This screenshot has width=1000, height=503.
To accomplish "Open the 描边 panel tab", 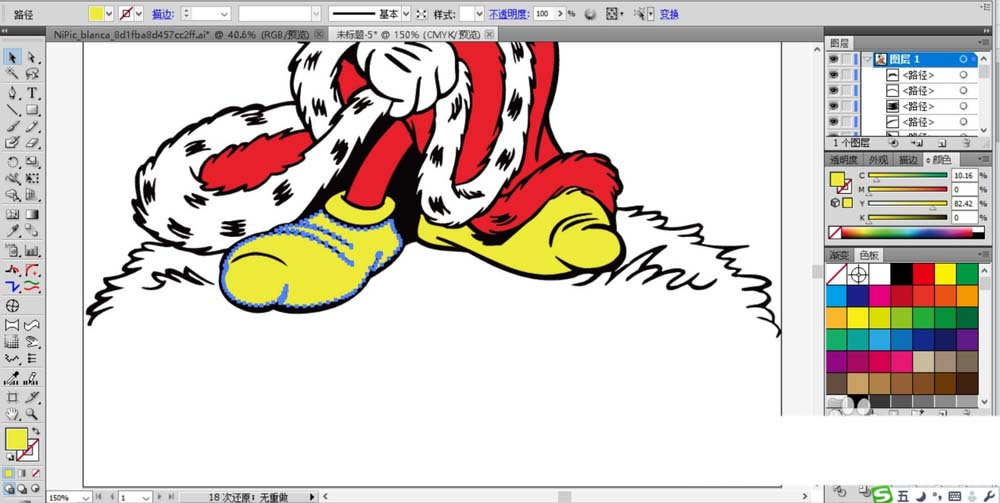I will tap(908, 160).
